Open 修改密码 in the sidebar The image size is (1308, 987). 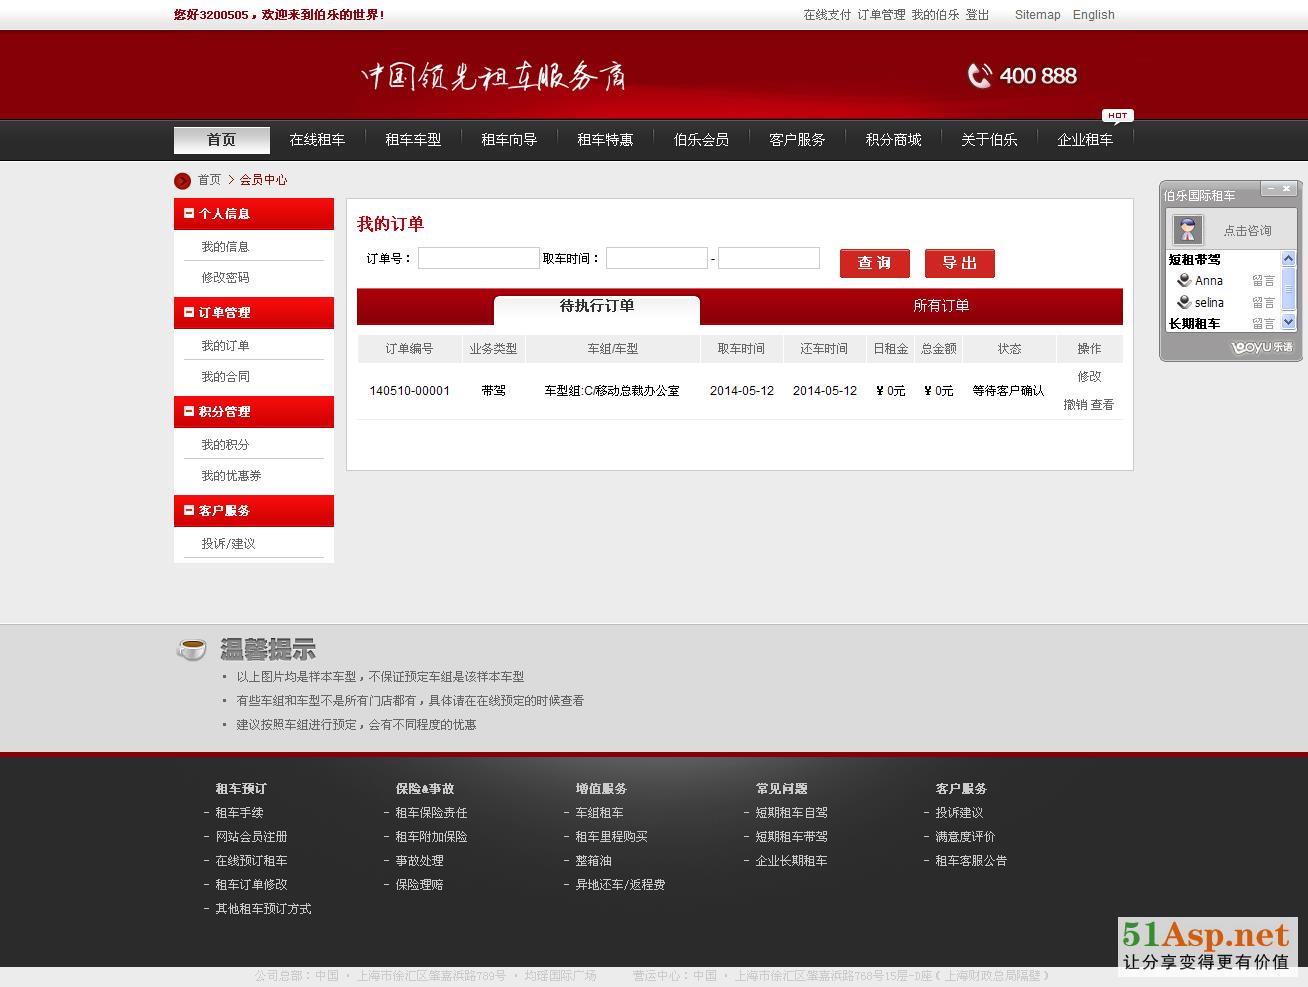click(225, 278)
